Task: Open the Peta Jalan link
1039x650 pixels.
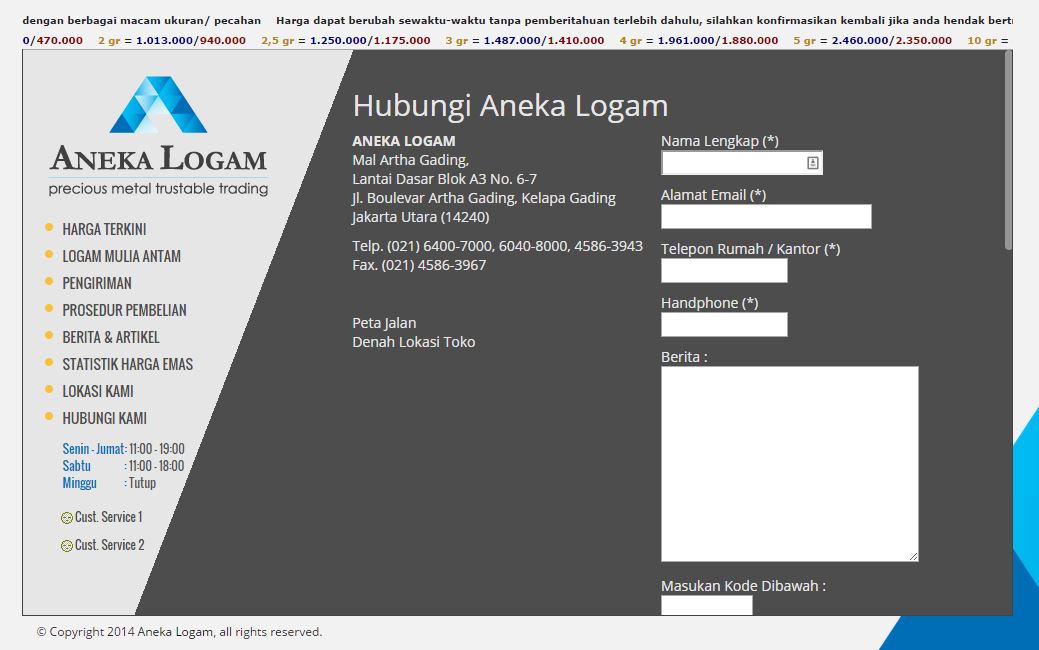Action: point(384,323)
